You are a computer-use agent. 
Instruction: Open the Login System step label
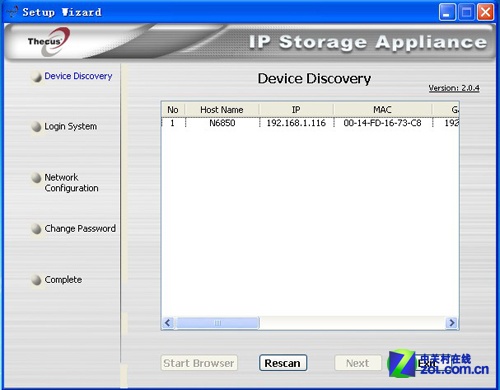tap(71, 126)
